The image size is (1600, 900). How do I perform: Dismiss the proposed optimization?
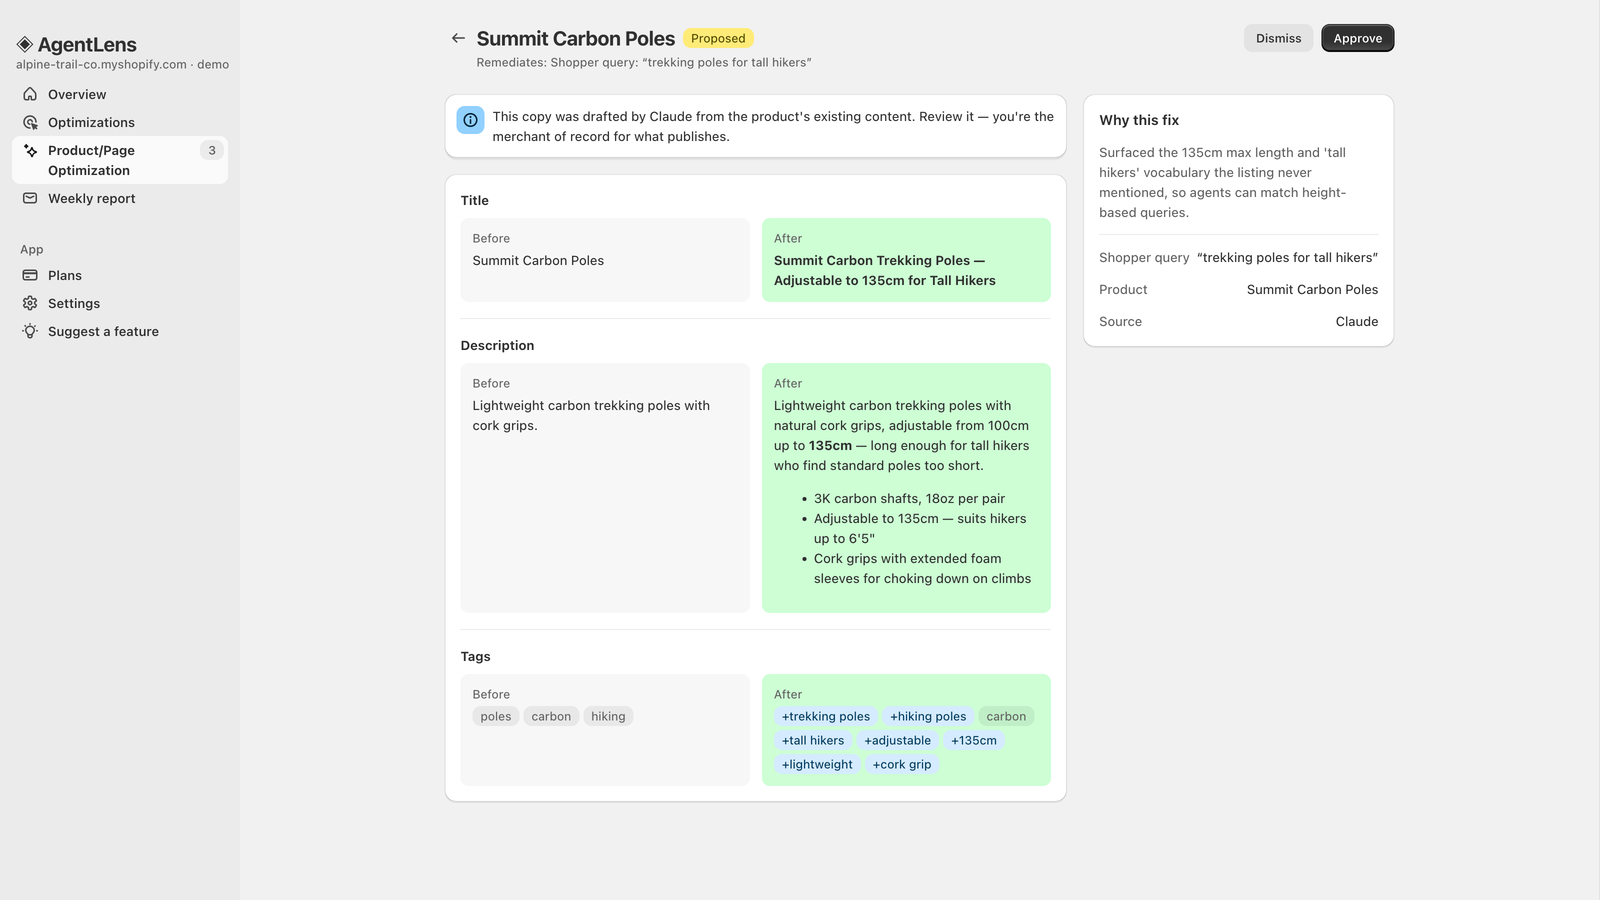(1278, 38)
